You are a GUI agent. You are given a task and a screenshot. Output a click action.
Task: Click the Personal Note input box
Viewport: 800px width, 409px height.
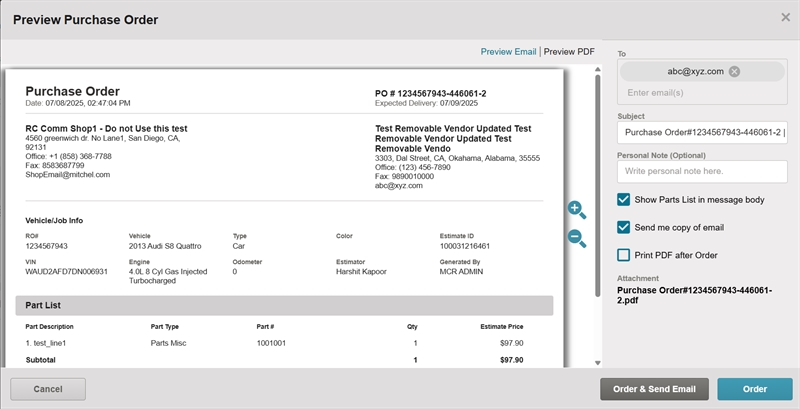tap(702, 171)
